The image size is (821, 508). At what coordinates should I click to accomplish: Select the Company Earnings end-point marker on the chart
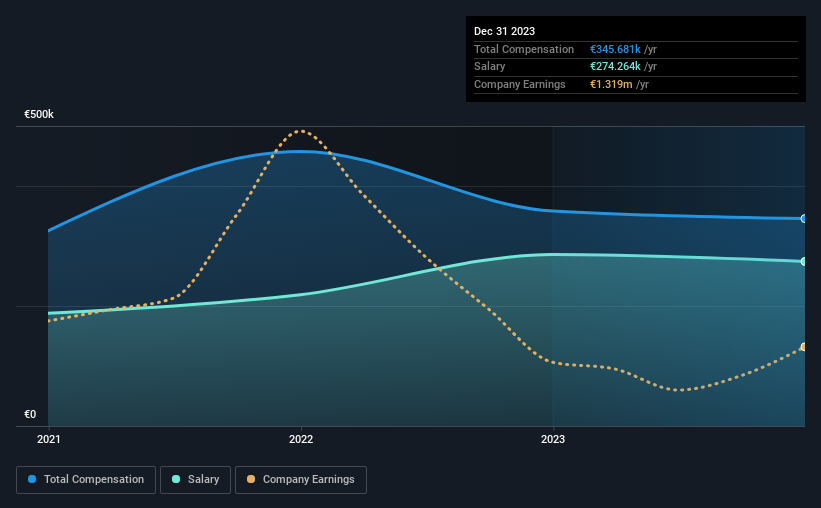point(803,347)
